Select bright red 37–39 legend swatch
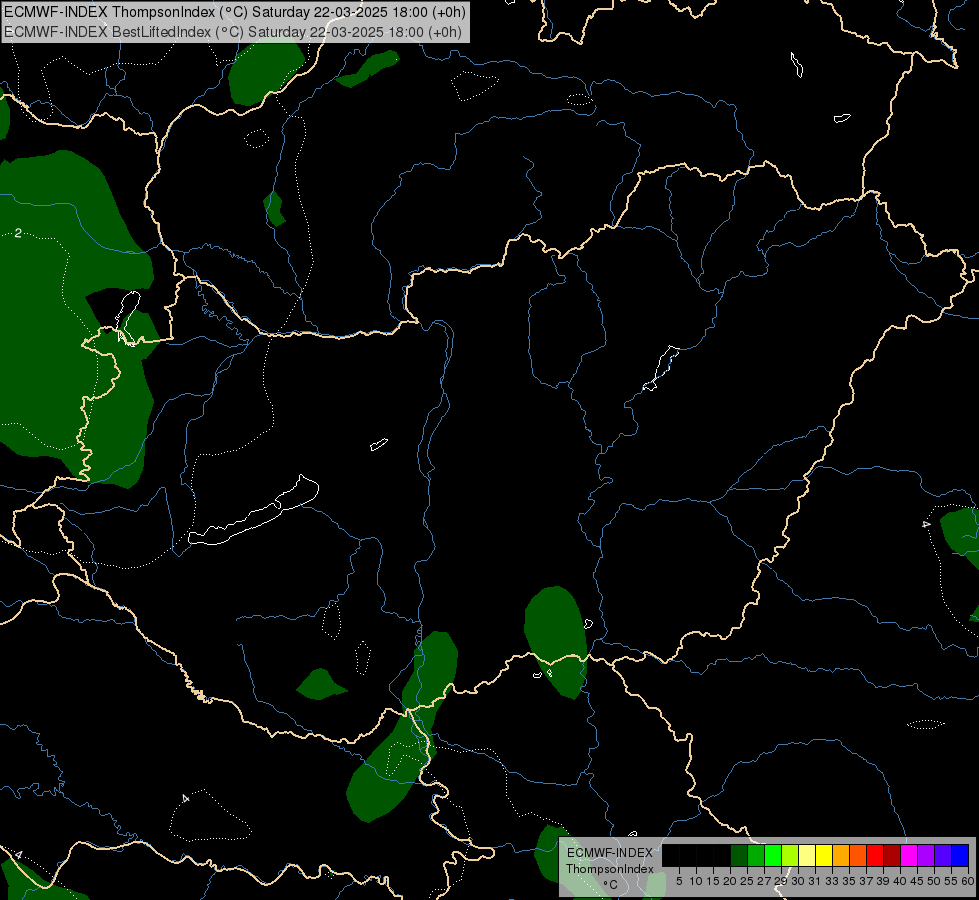The height and width of the screenshot is (900, 979). pos(875,855)
